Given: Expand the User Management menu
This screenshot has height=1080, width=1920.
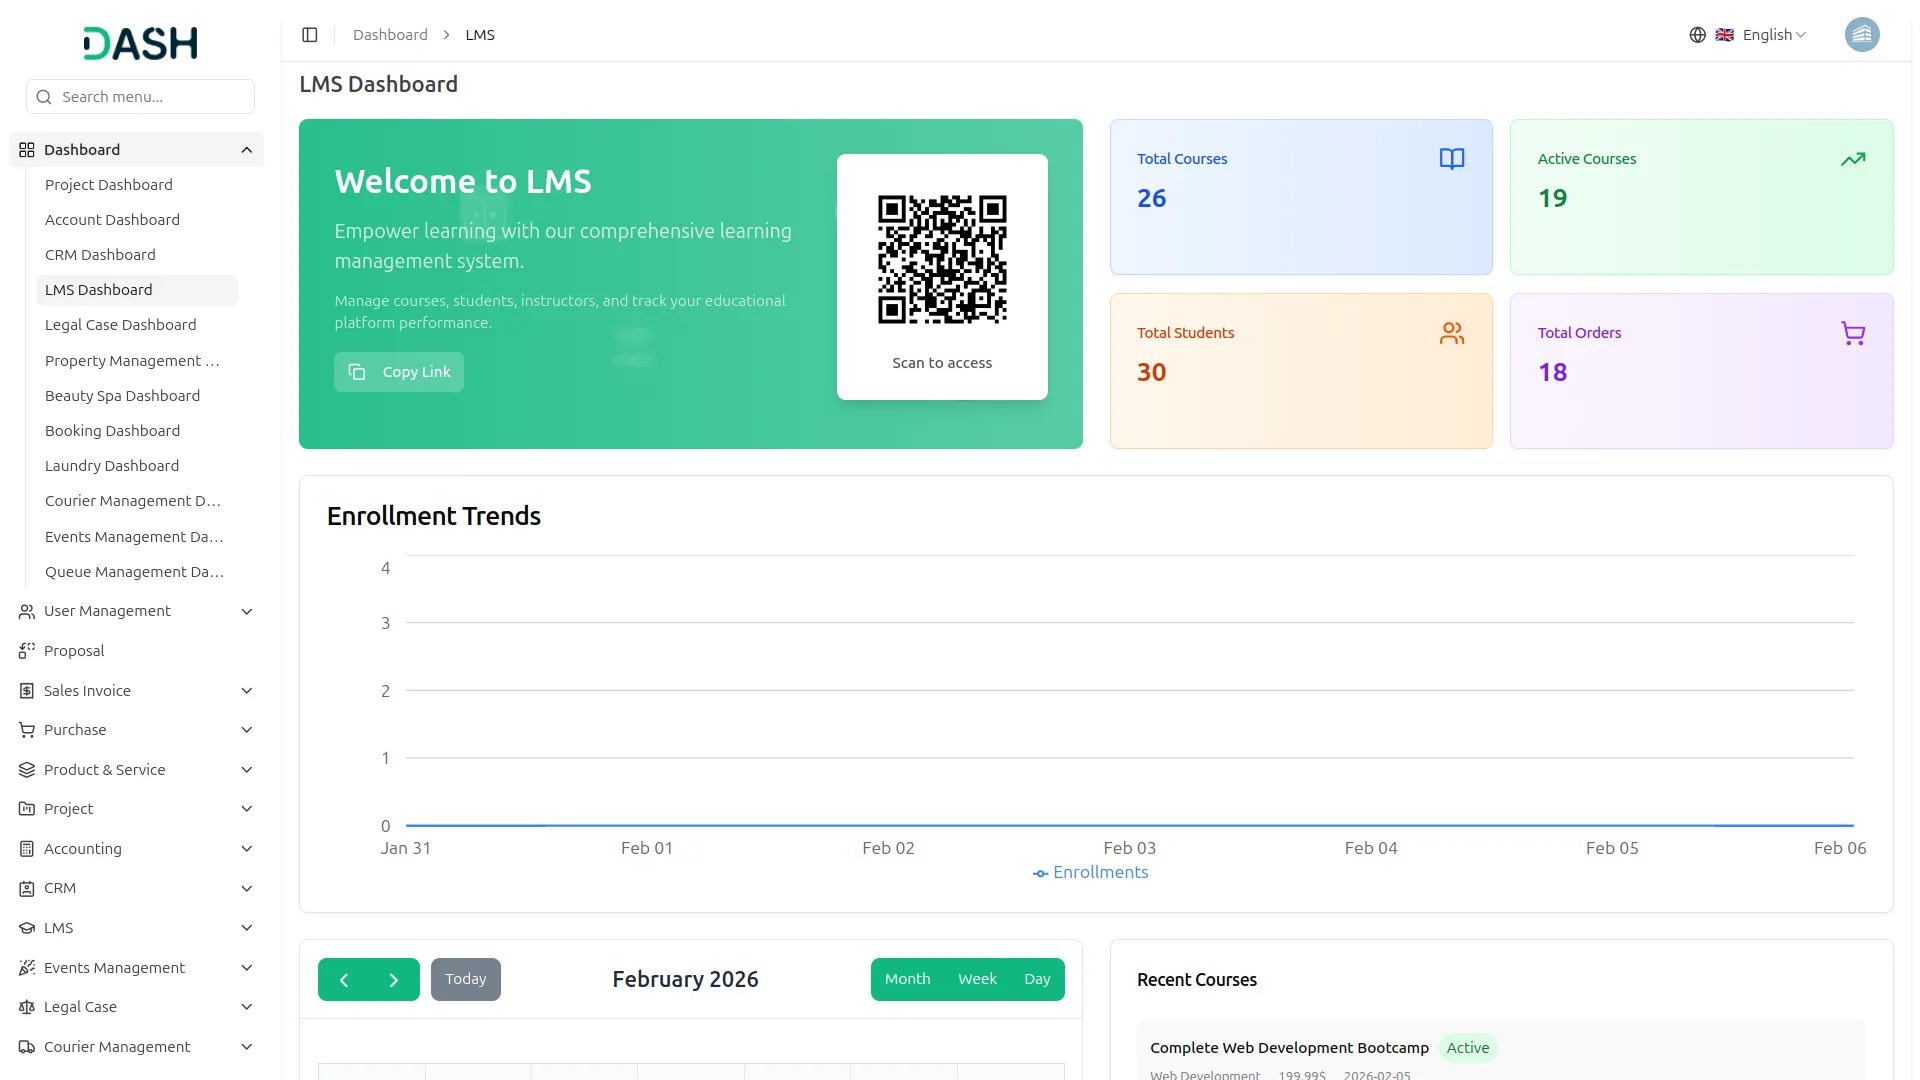Looking at the screenshot, I should [x=136, y=611].
